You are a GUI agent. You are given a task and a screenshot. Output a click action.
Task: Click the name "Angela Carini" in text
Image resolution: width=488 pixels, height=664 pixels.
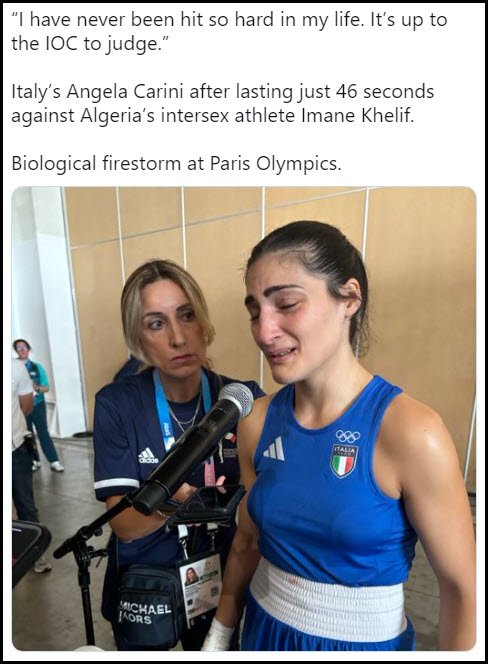[x=125, y=92]
